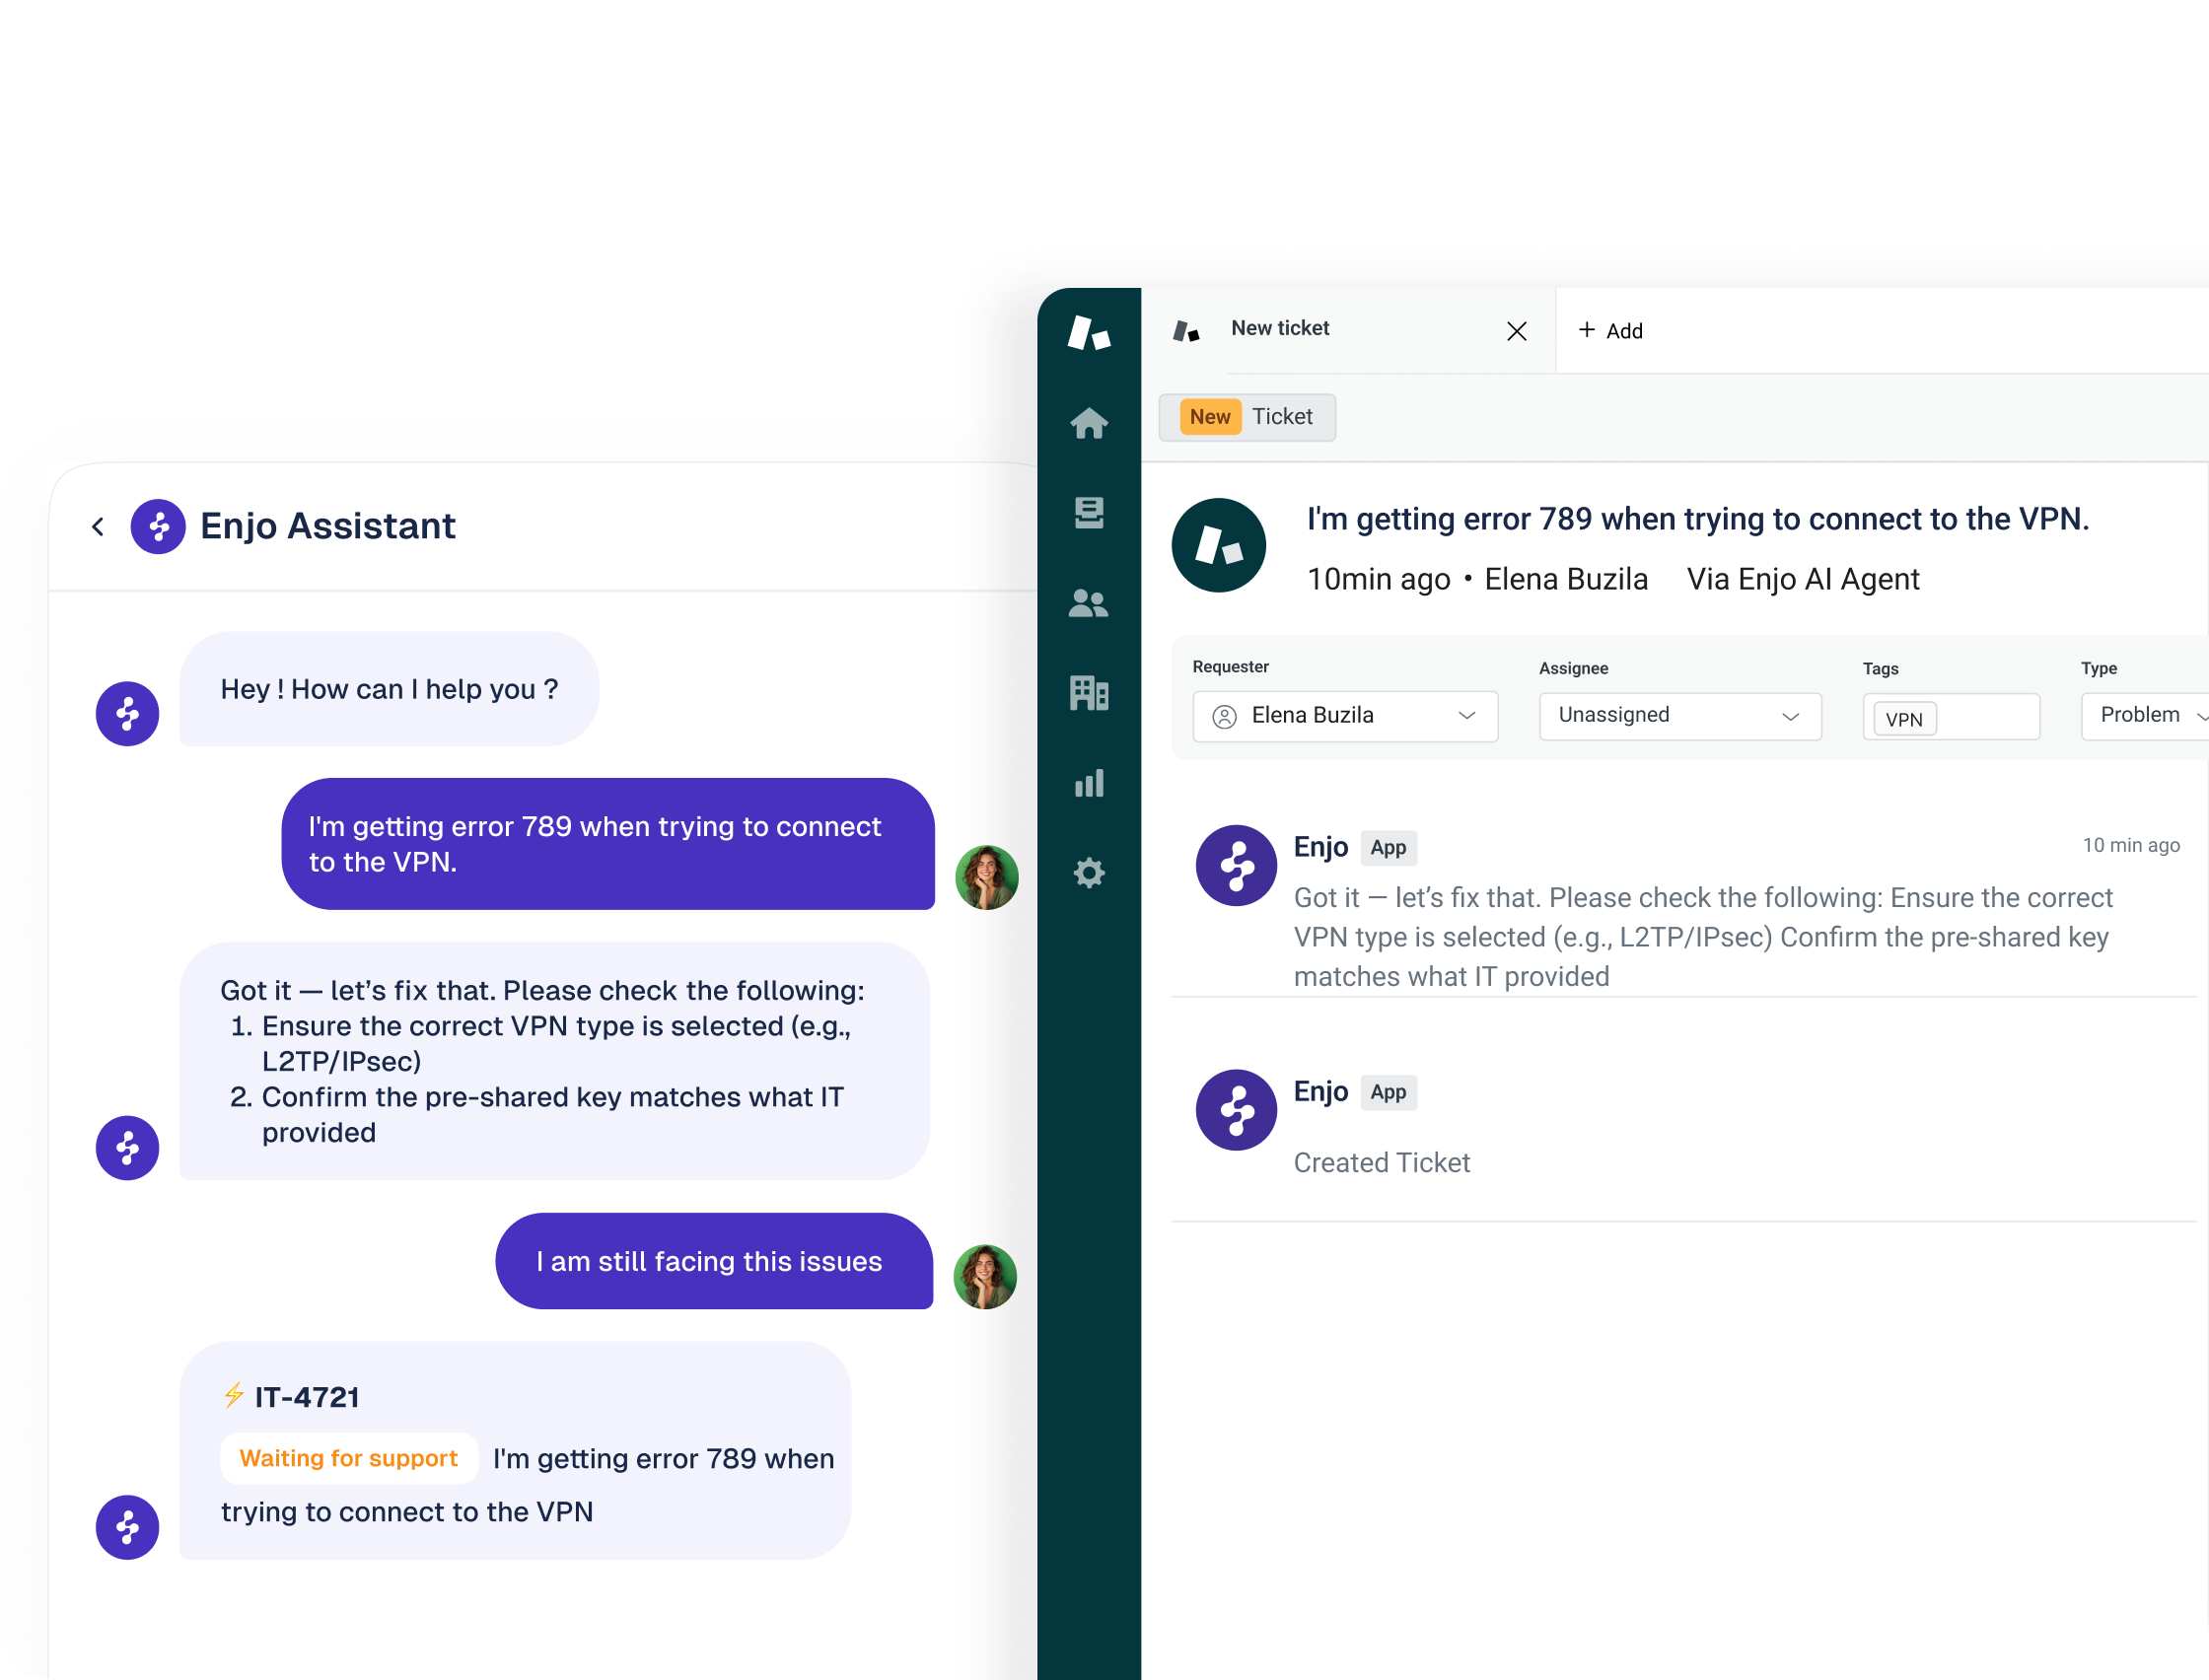Screen dimensions: 2209x1680
Task: Expand the Requester Elena Buzila dropdown
Action: point(1344,716)
